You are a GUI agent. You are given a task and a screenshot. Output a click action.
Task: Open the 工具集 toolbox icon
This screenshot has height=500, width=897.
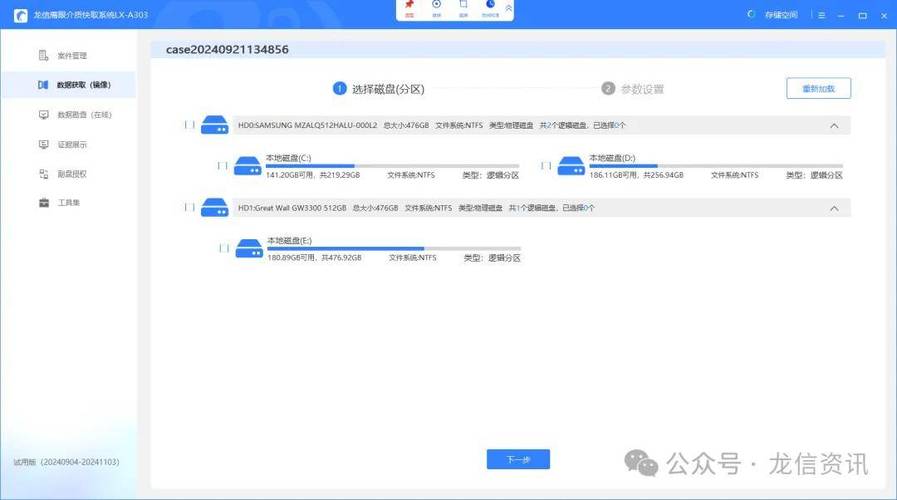pos(44,203)
